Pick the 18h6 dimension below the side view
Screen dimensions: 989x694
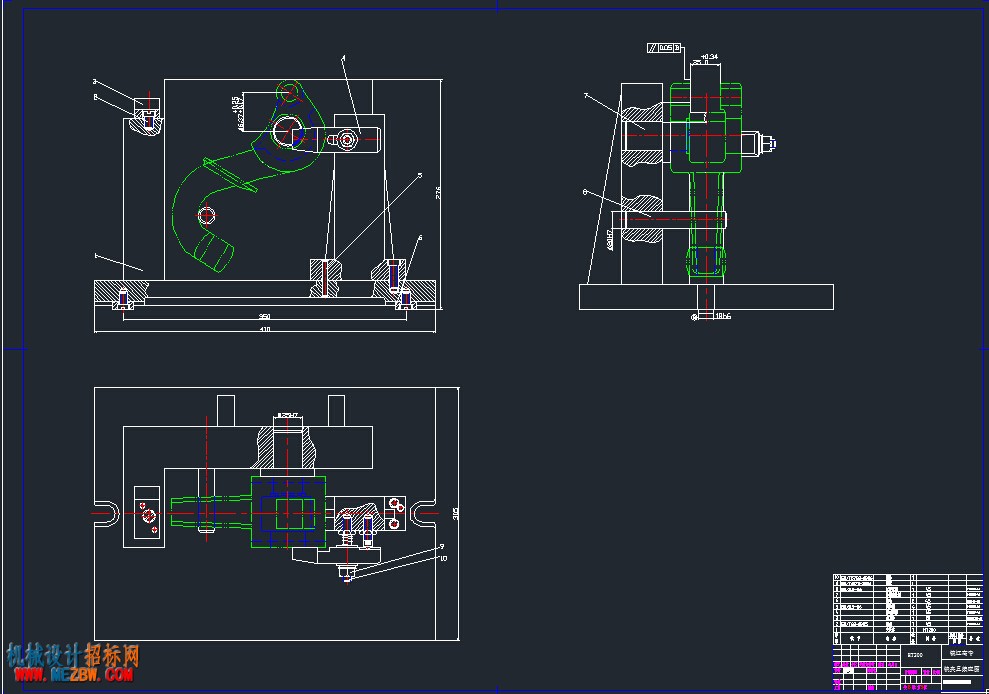723,316
